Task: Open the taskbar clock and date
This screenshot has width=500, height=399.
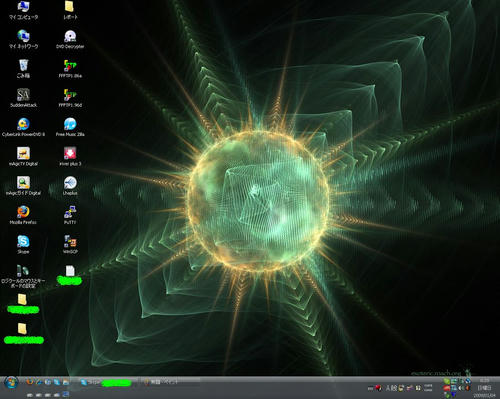Action: [484, 388]
